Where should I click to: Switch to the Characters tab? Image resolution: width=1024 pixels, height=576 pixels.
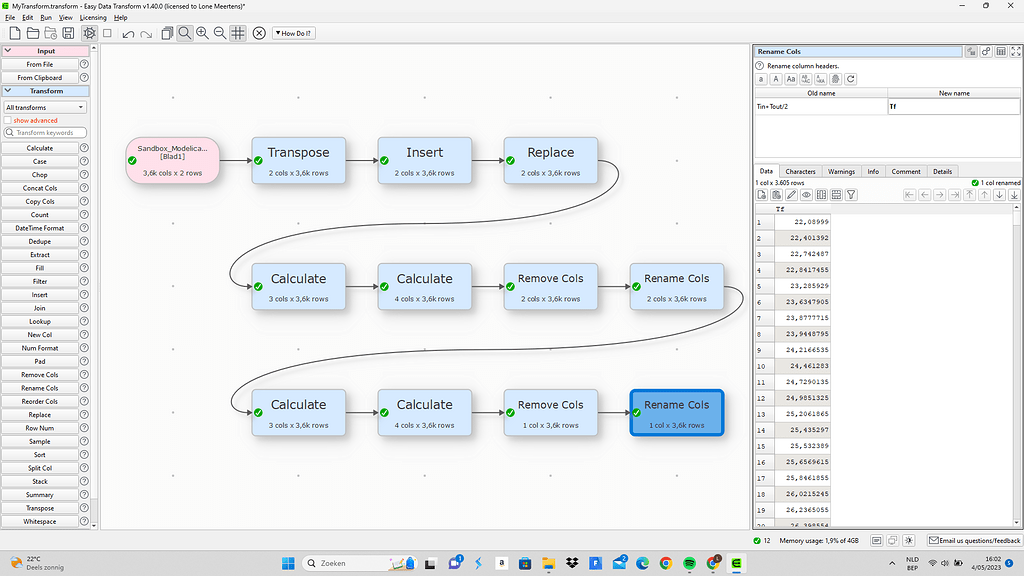(800, 171)
